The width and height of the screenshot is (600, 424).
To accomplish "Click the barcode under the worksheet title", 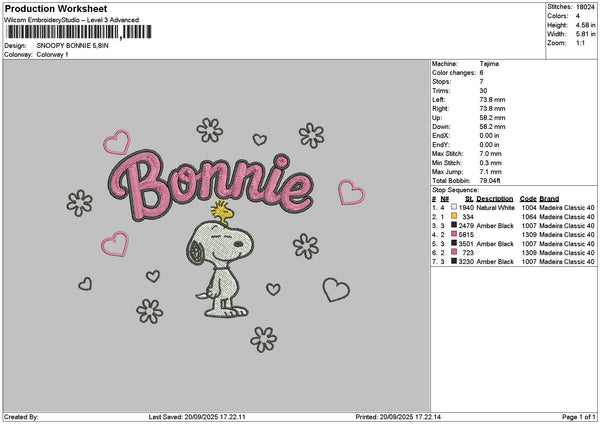I will [79, 32].
